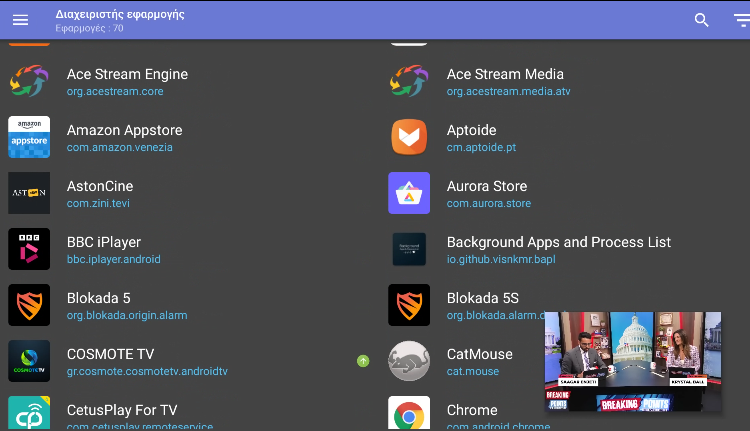The width and height of the screenshot is (750, 431).
Task: Click package name org.blokada.origin.alarm
Action: pos(127,315)
